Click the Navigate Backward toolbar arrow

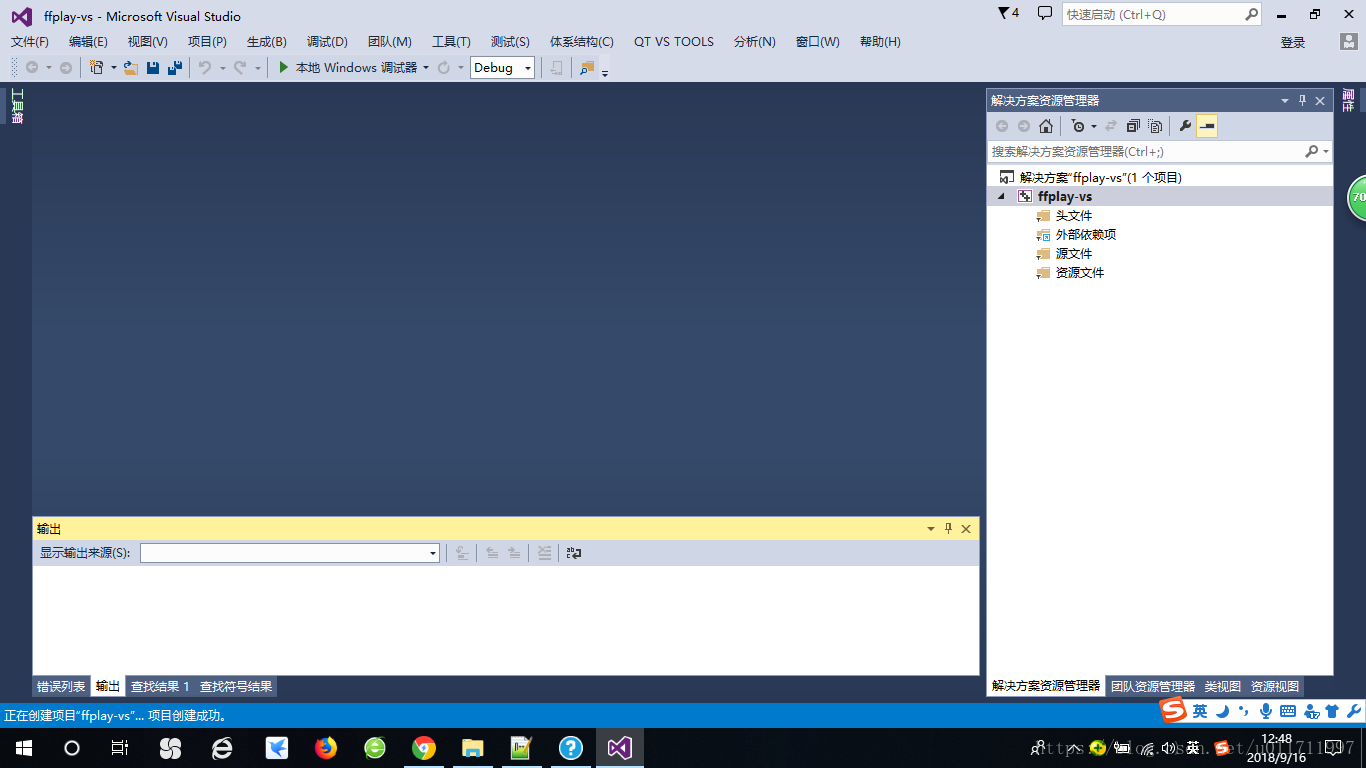coord(32,68)
